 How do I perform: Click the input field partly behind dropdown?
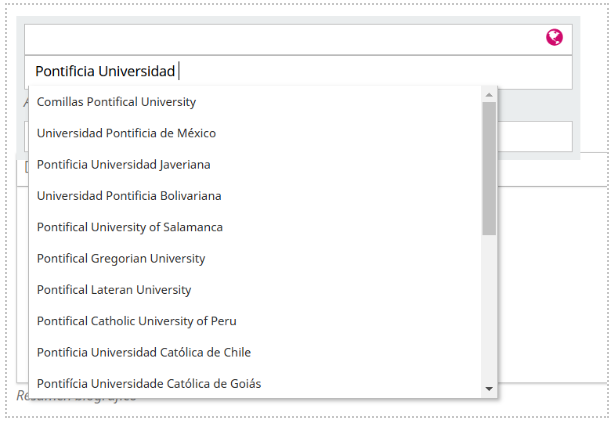[x=534, y=136]
